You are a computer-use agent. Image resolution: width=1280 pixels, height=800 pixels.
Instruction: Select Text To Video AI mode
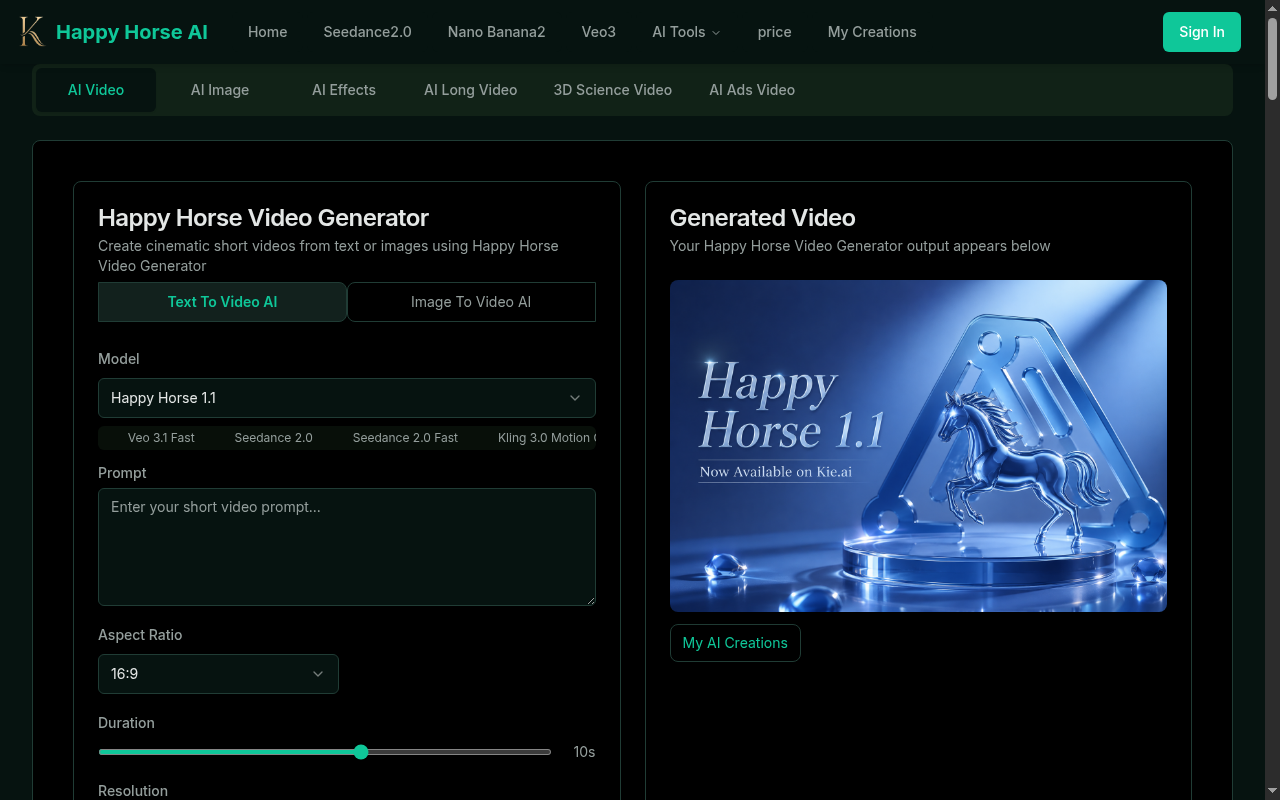pos(222,302)
